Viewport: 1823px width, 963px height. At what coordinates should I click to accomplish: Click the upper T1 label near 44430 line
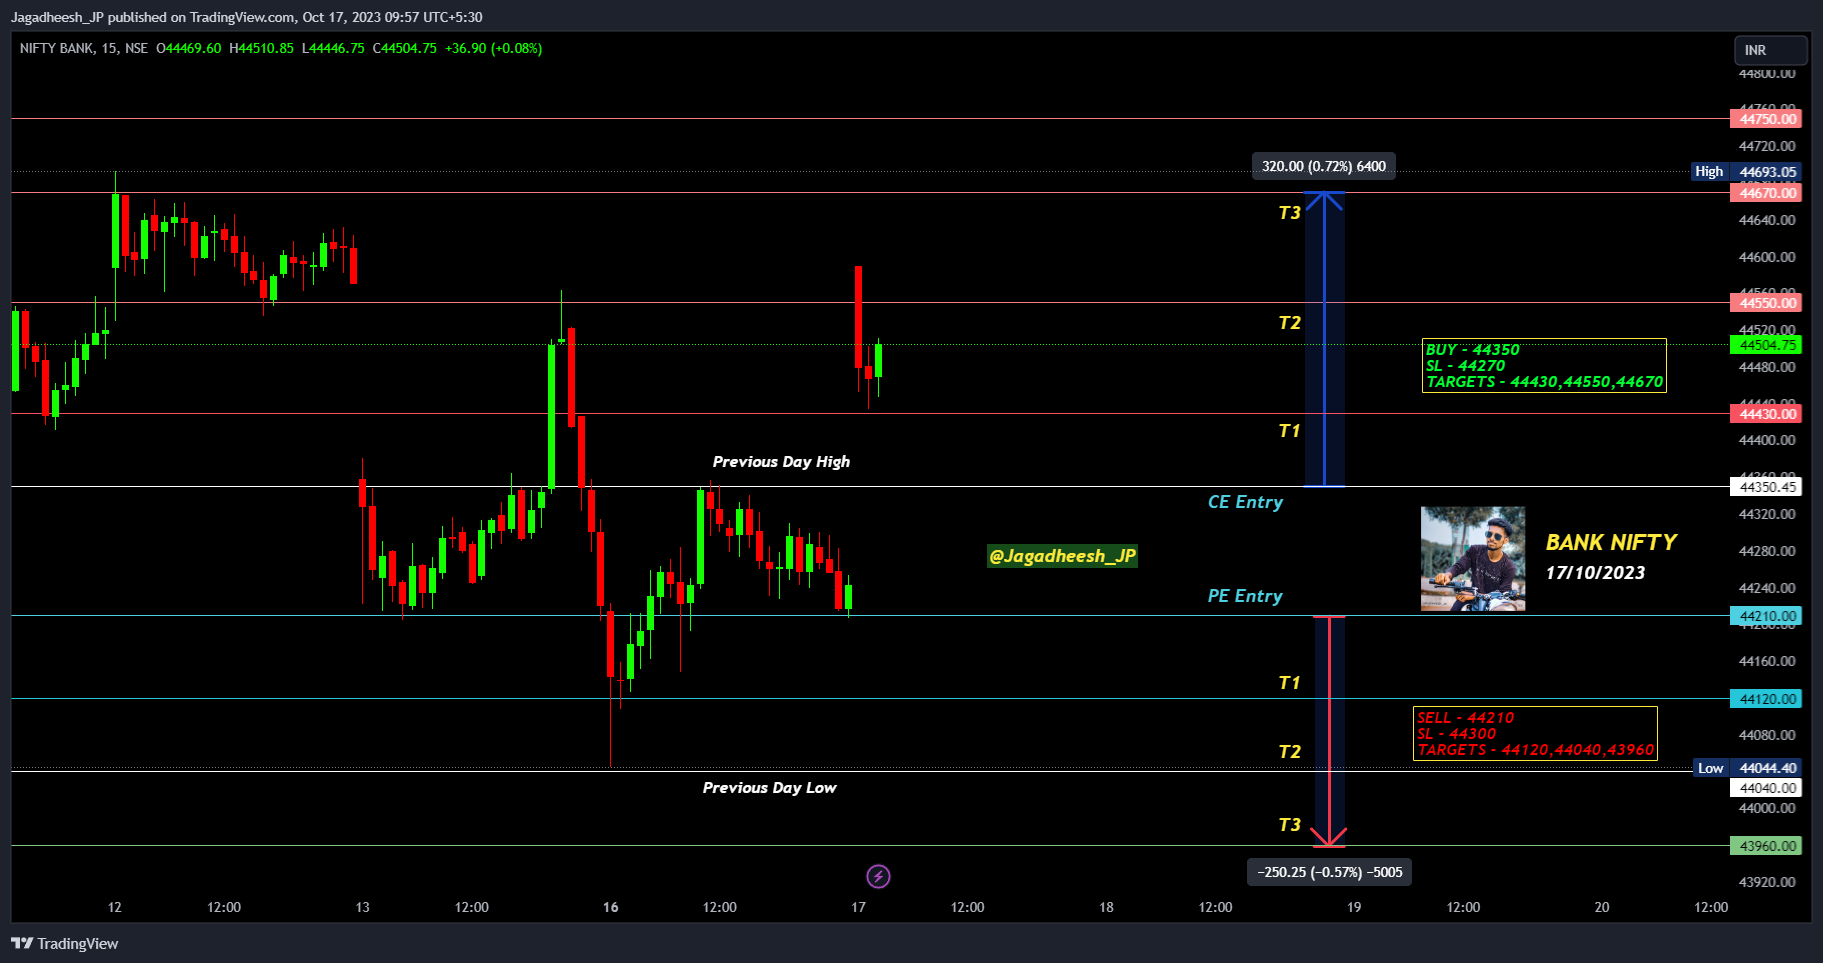[1290, 431]
